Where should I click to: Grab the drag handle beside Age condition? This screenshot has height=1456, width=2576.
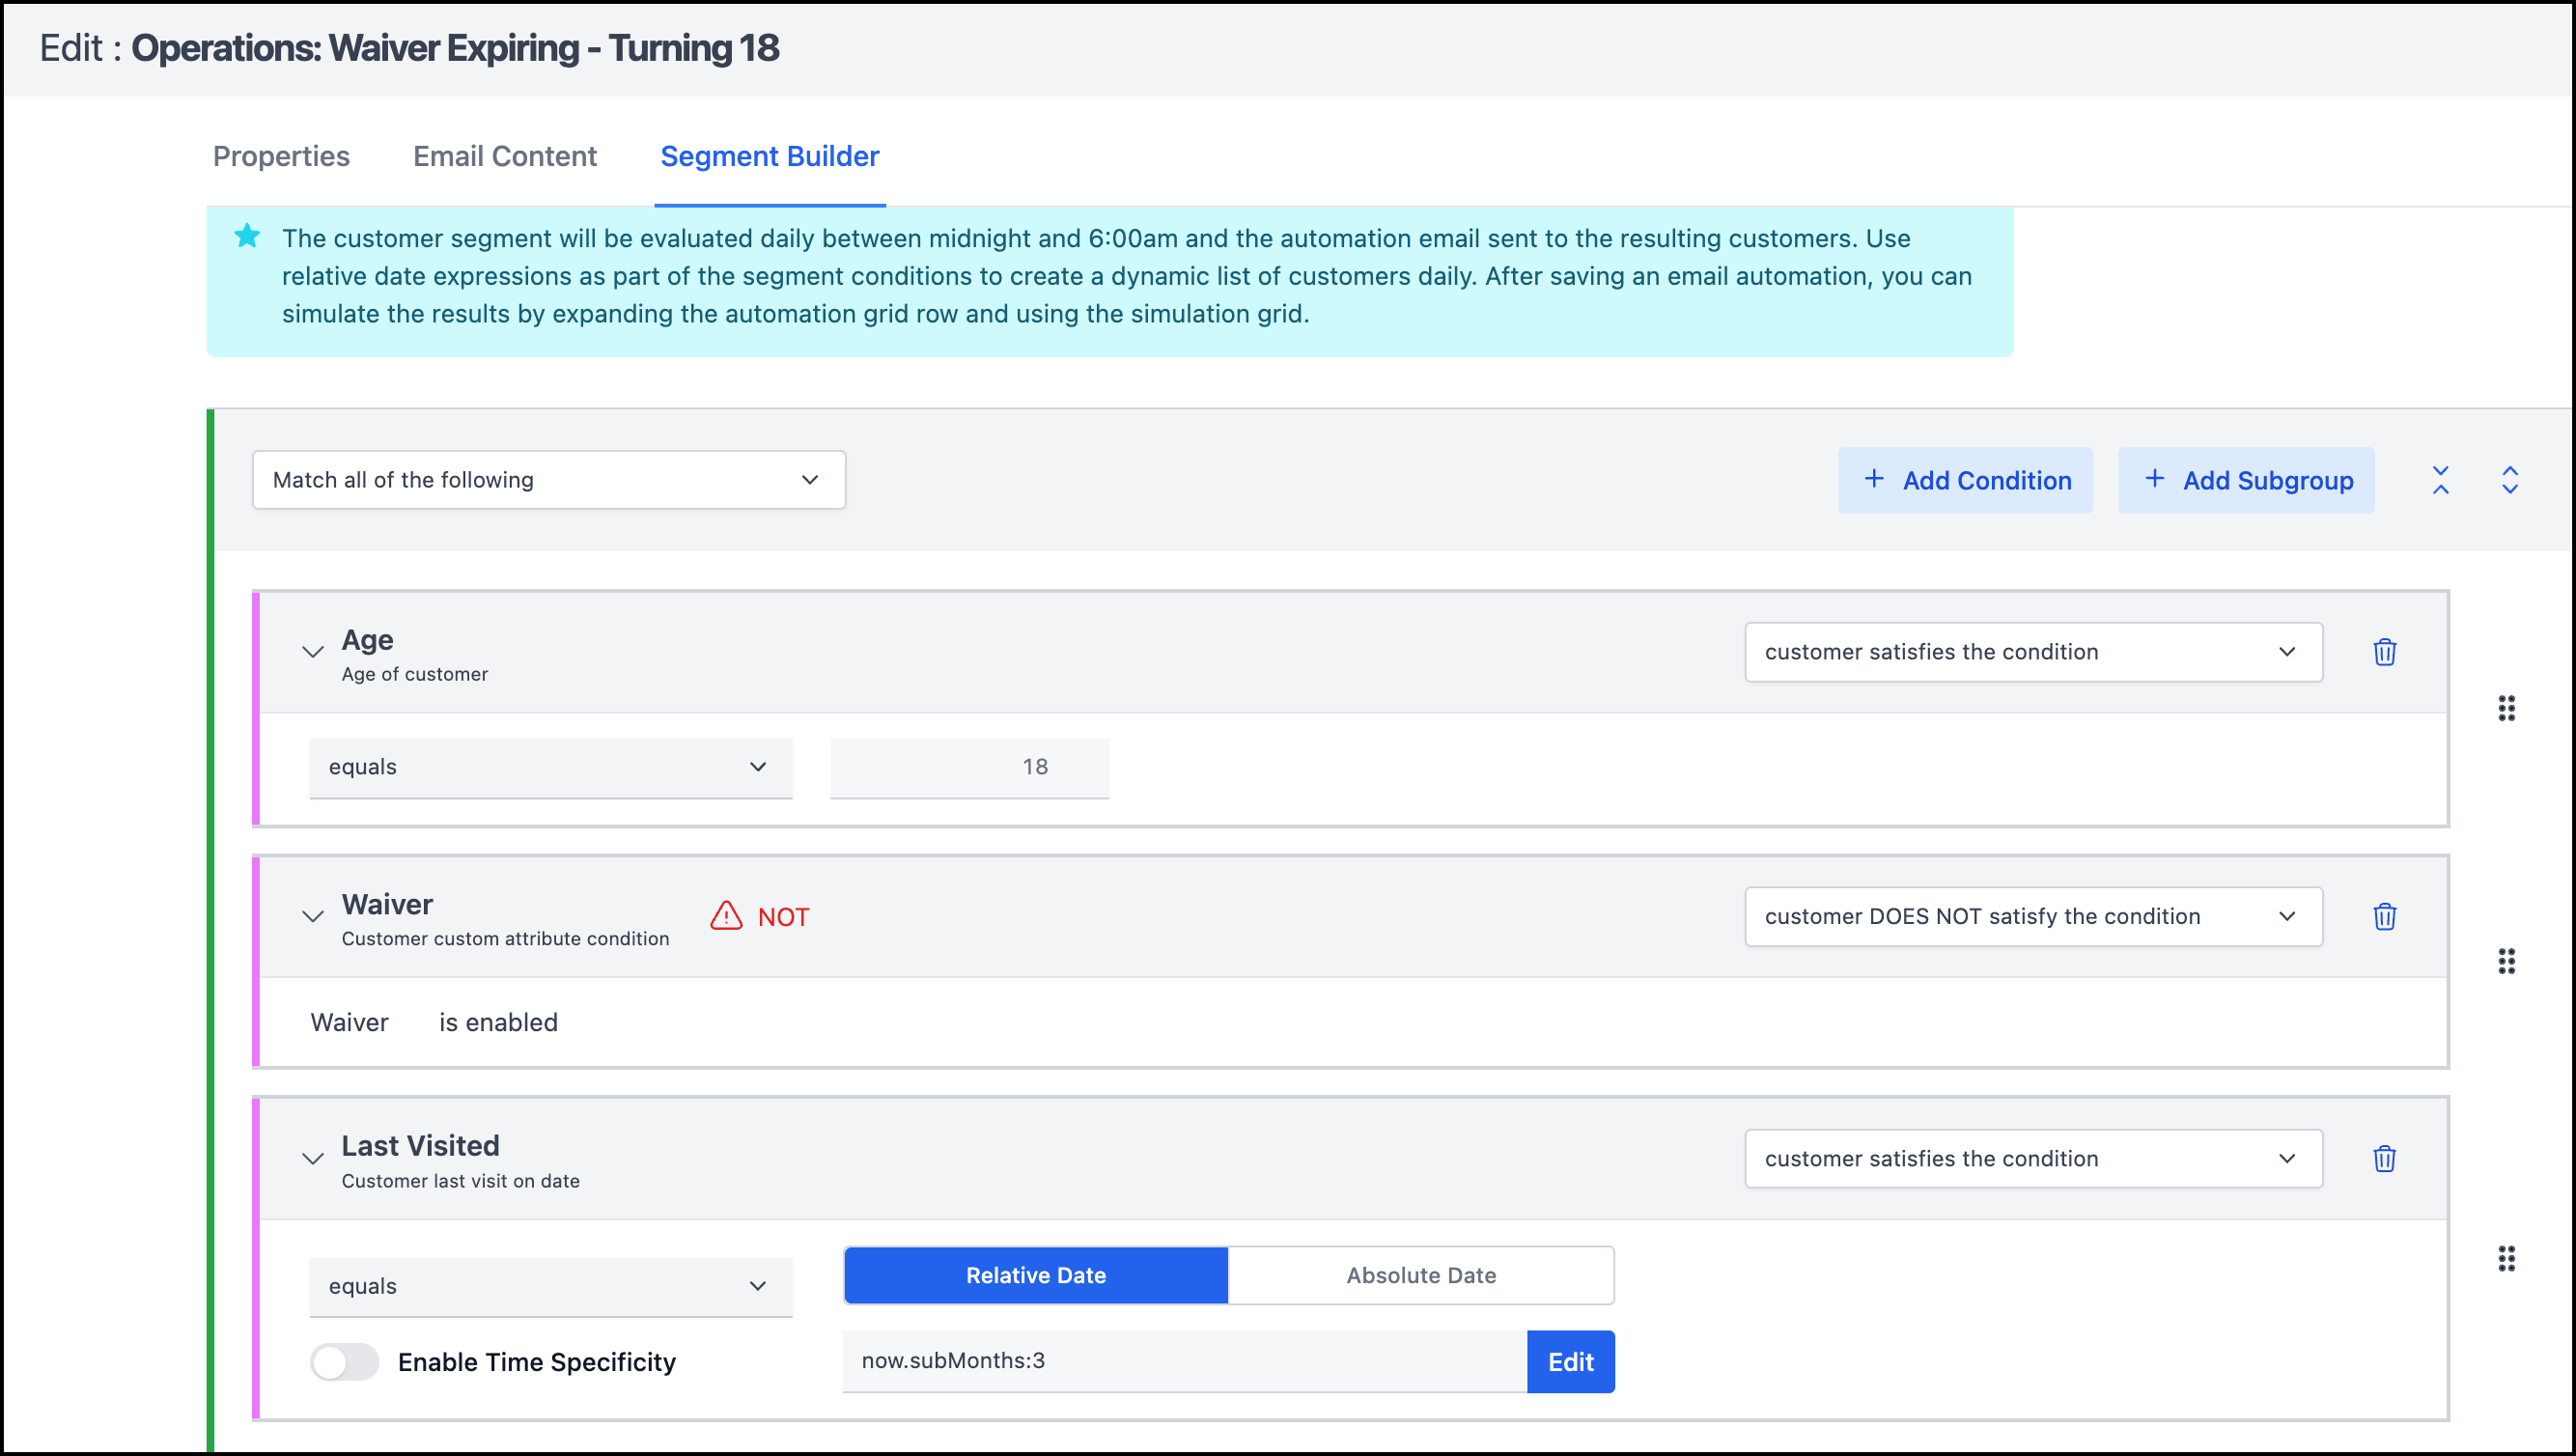[2506, 708]
